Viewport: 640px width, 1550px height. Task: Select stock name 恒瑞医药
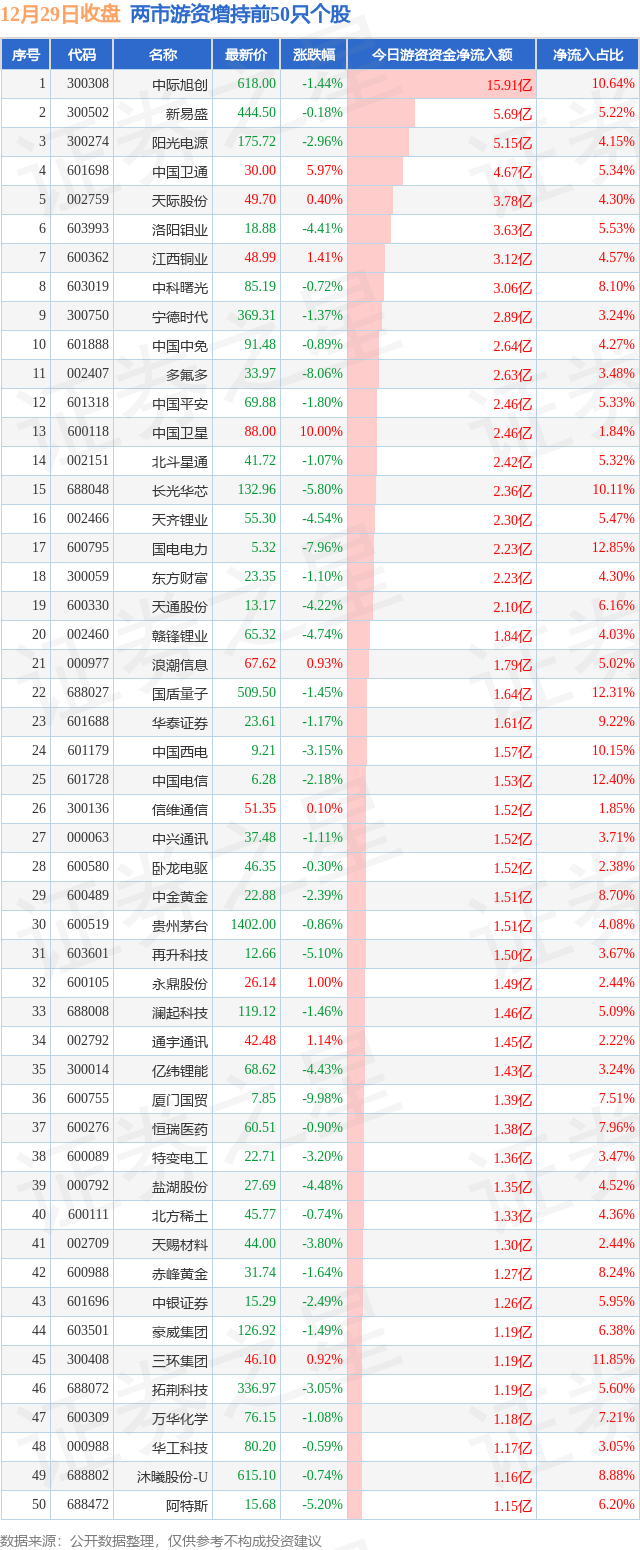click(x=180, y=1128)
